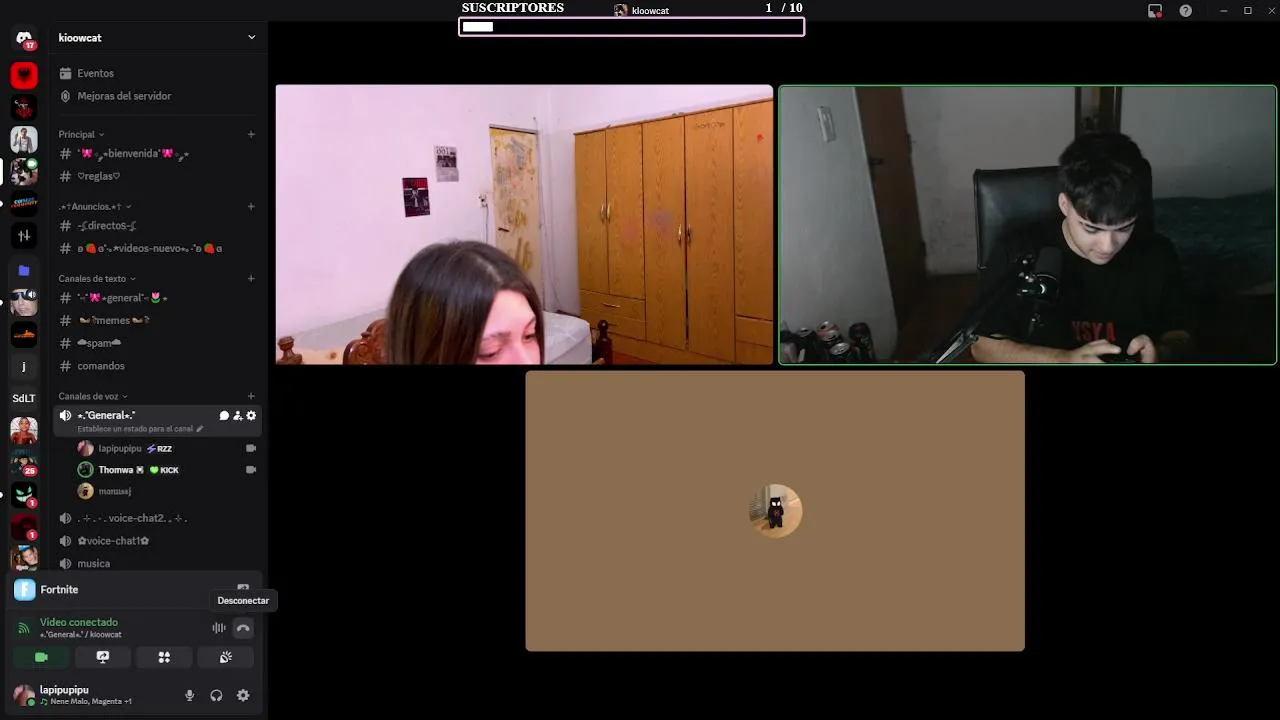The width and height of the screenshot is (1280, 720).
Task: Collapse Canales de voz category
Action: [93, 396]
